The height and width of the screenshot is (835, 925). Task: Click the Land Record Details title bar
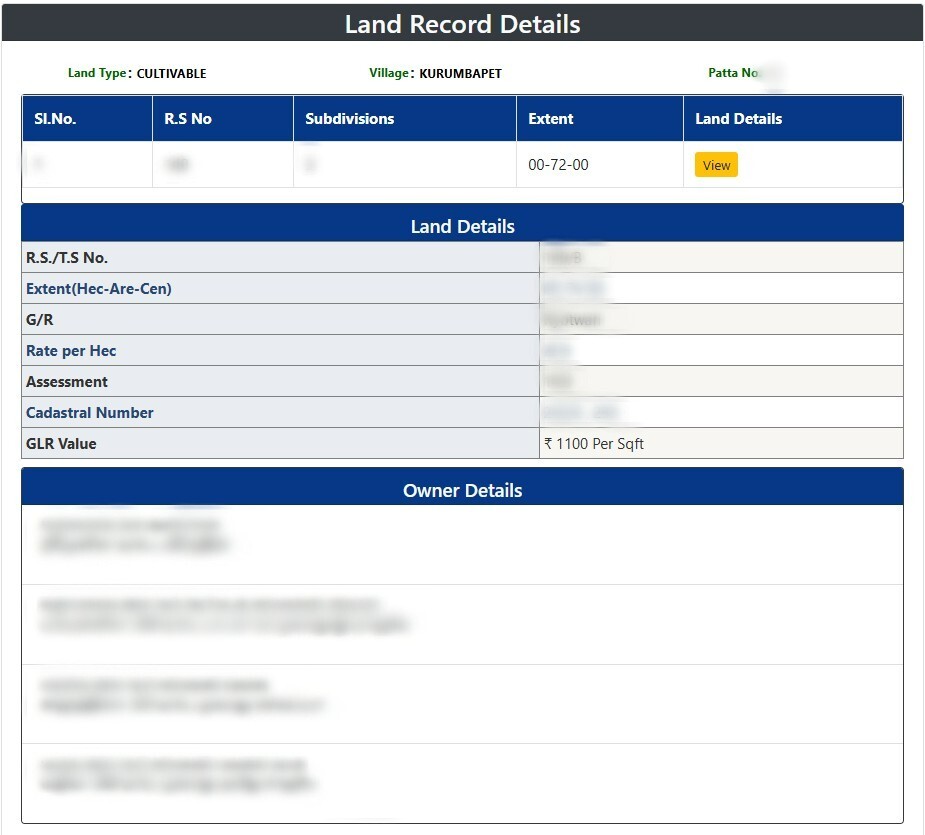coord(462,24)
